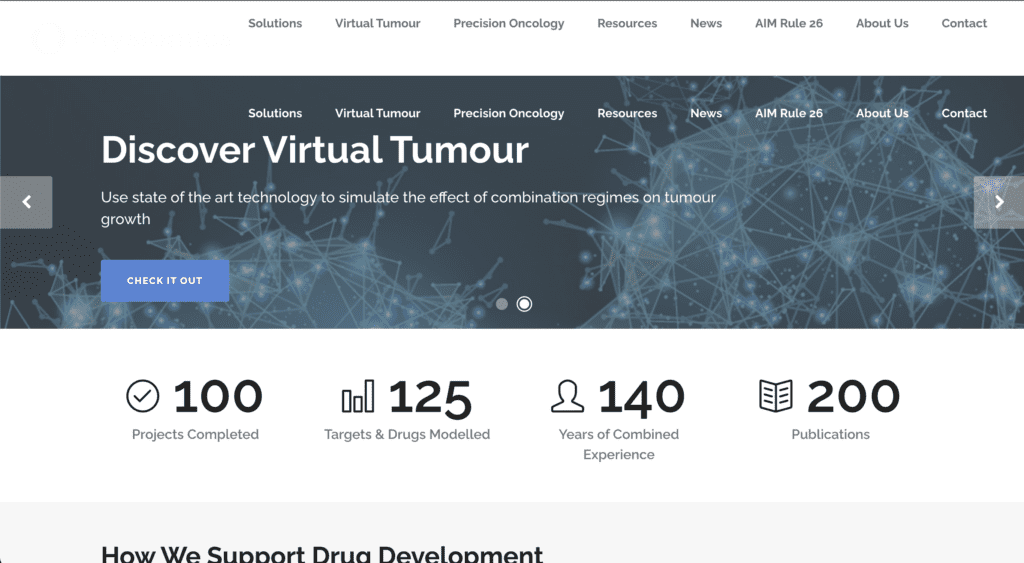The width and height of the screenshot is (1024, 563).
Task: Go to News in the white top header
Action: [x=706, y=24]
